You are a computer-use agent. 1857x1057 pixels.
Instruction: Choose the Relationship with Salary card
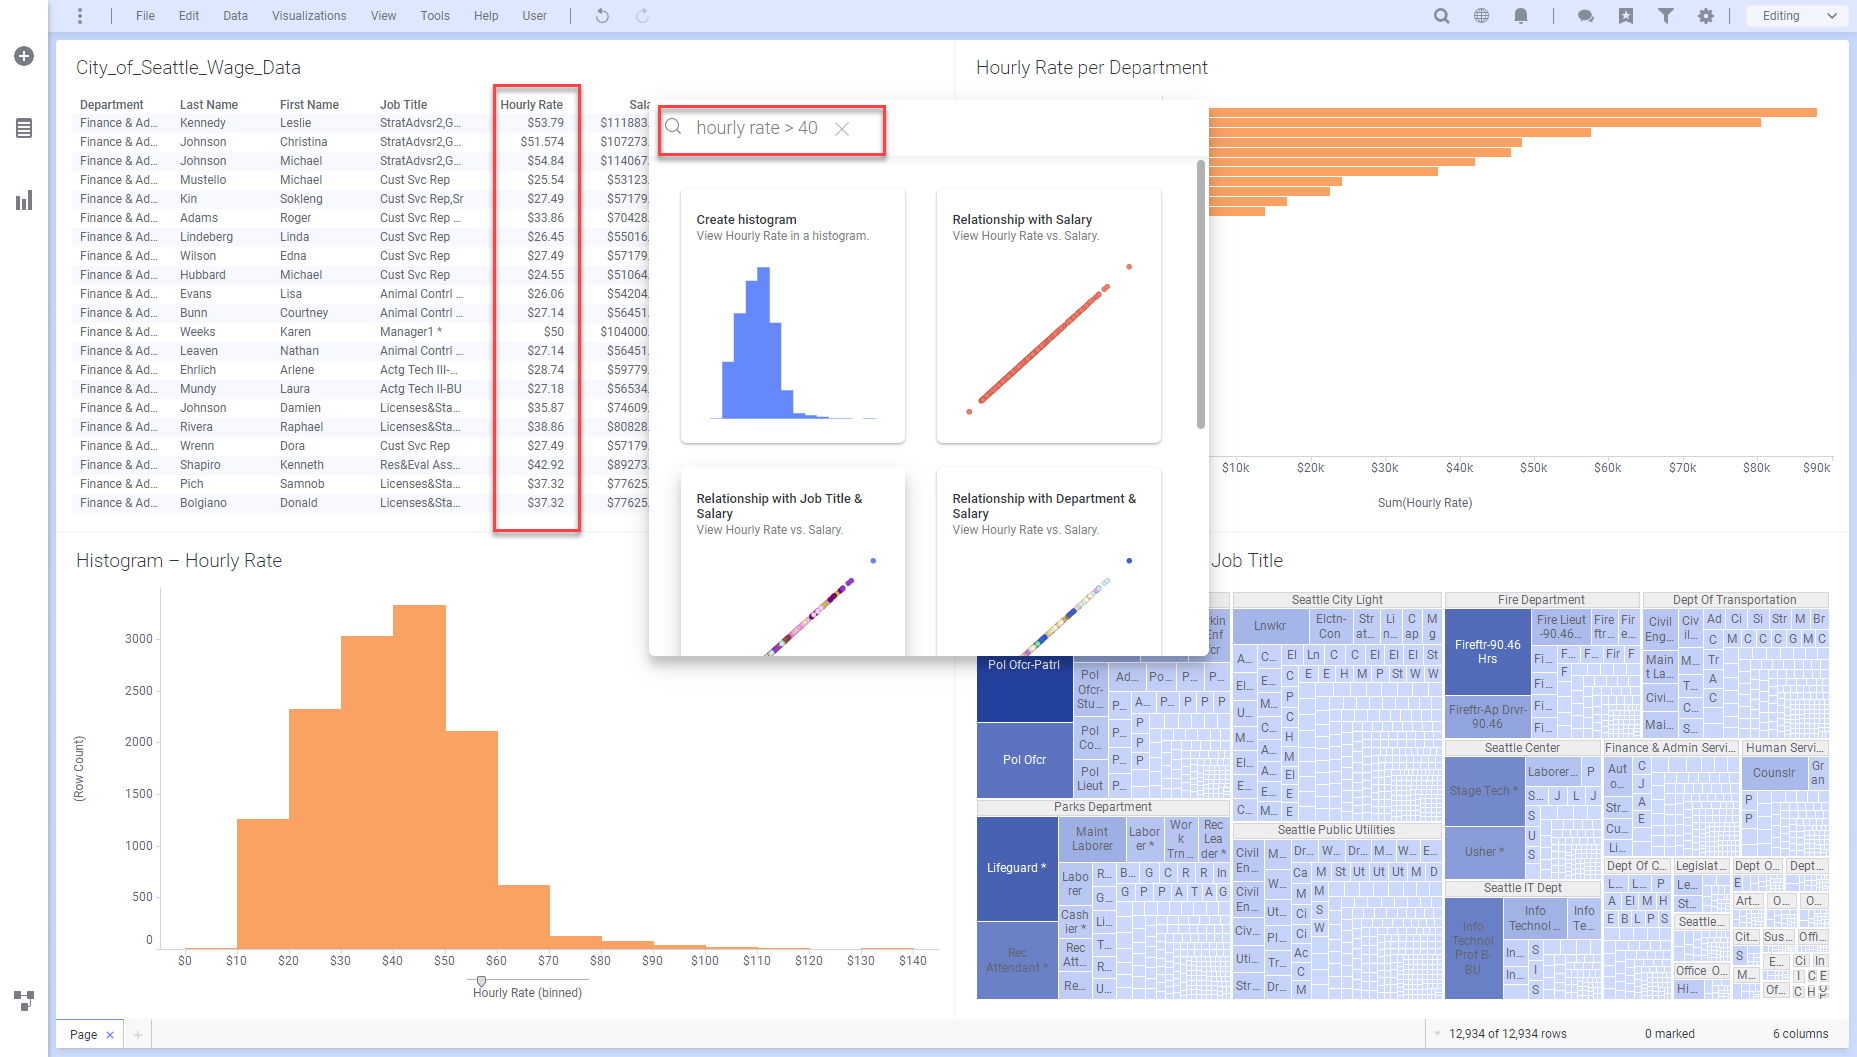[1048, 315]
